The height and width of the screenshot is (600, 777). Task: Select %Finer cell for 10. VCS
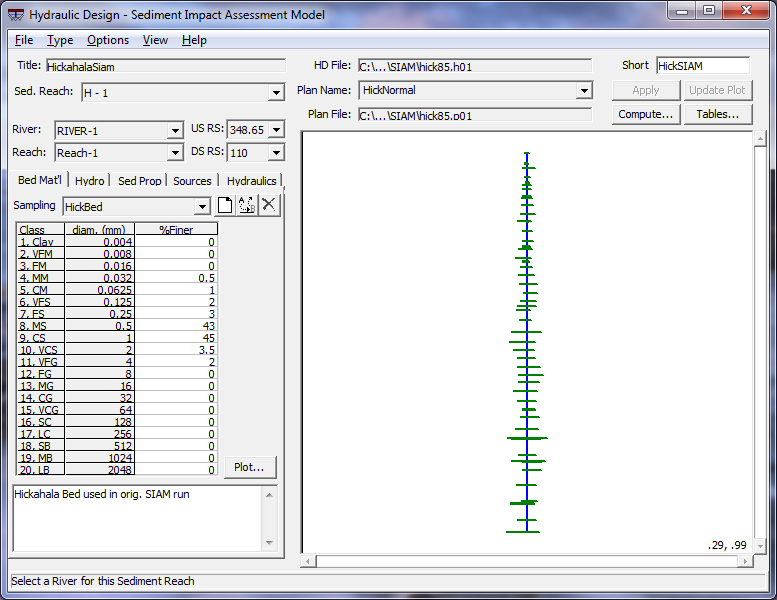click(x=176, y=350)
